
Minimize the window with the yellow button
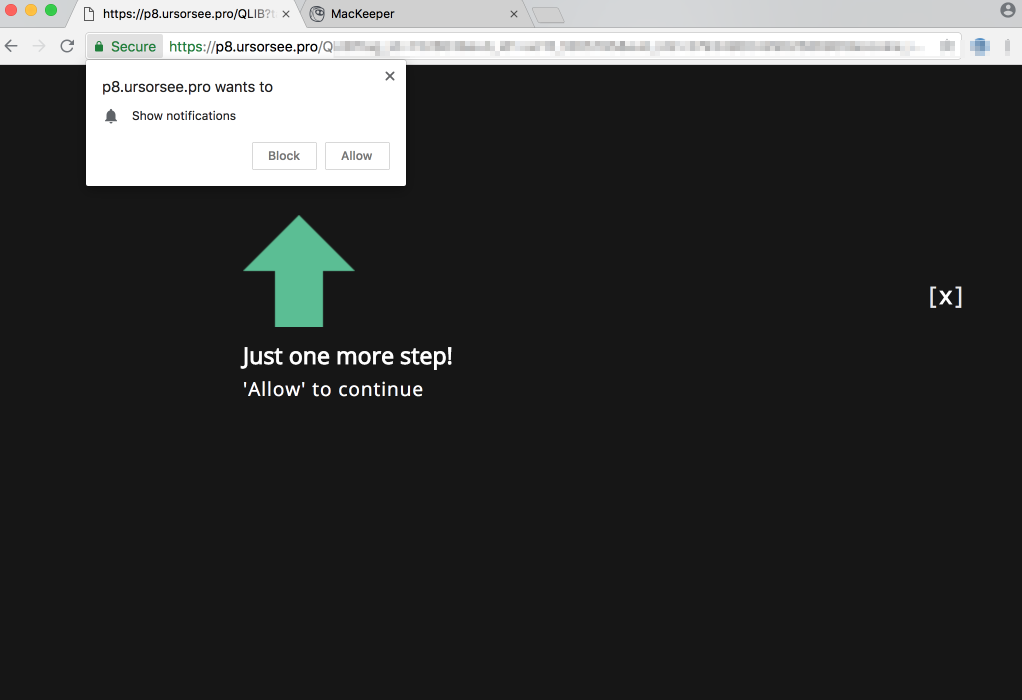point(31,10)
